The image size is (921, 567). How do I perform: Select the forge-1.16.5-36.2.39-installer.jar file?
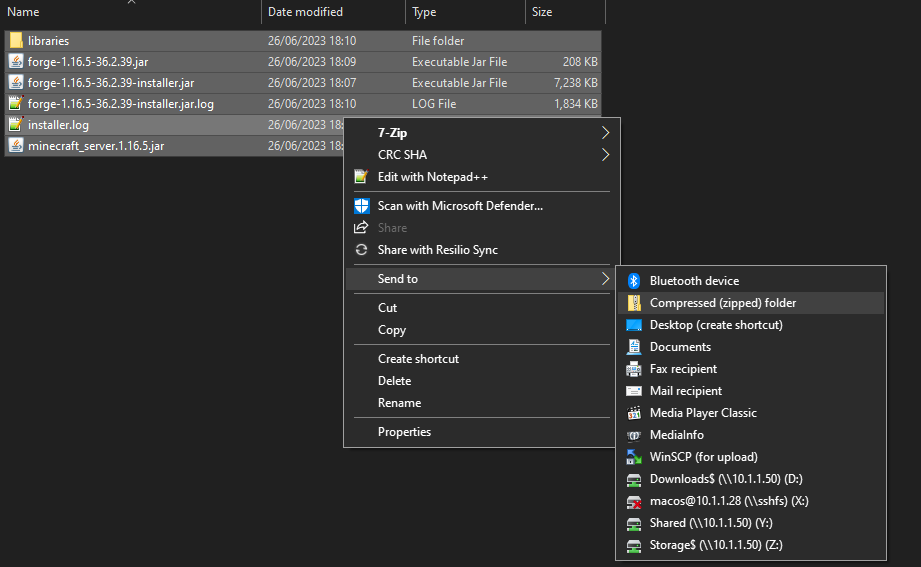coord(111,83)
